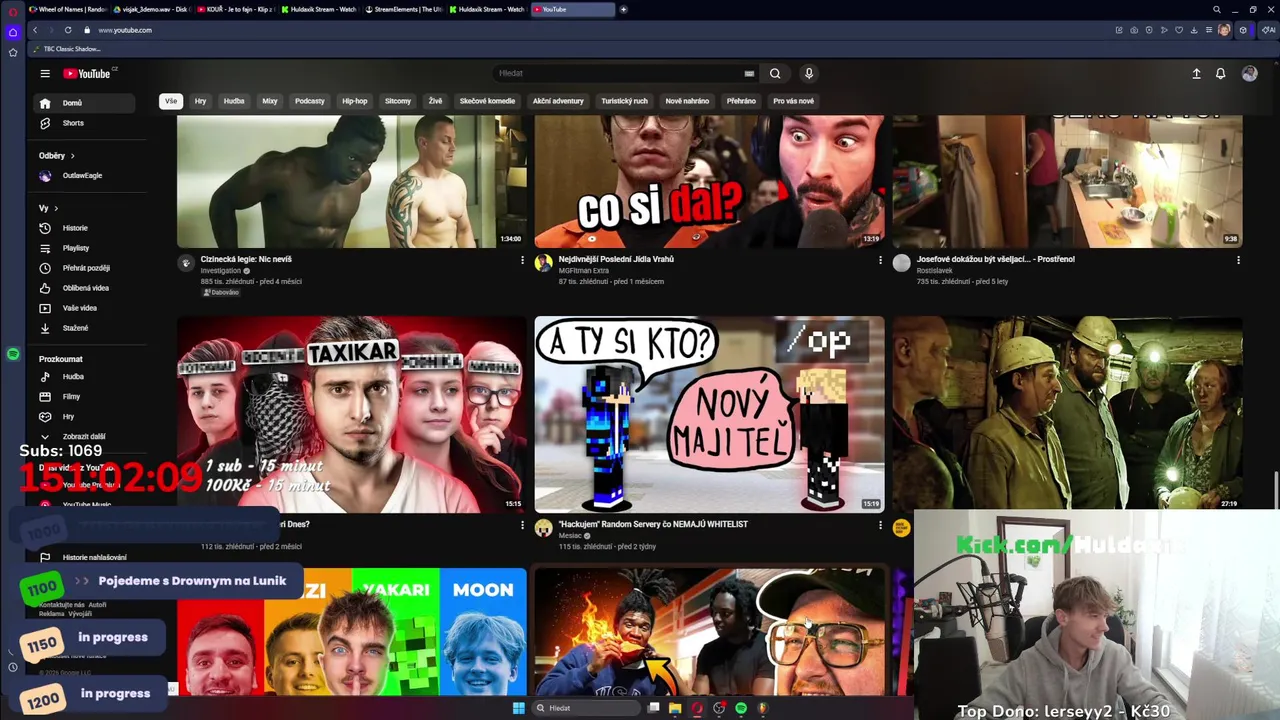Switch to the Wheel of Names tab
The width and height of the screenshot is (1280, 720).
68,9
